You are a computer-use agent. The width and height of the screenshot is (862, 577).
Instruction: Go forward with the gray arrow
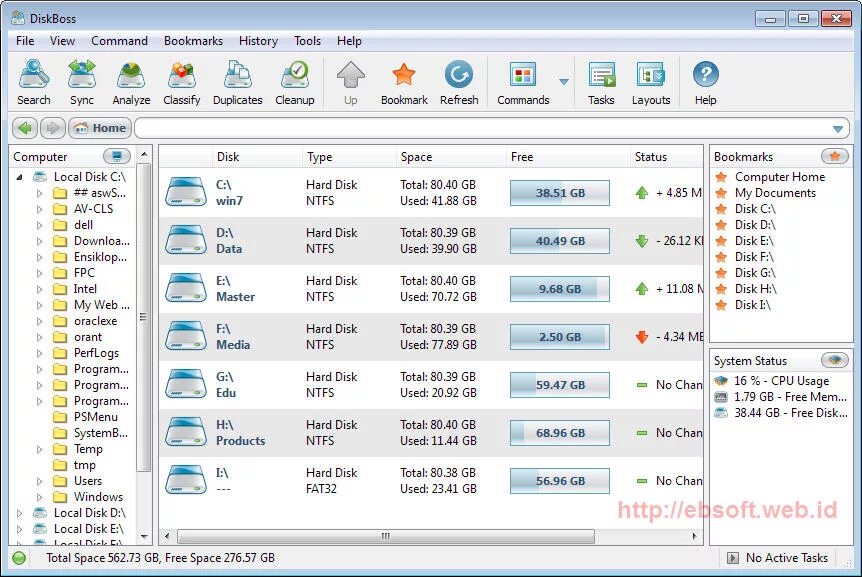53,128
